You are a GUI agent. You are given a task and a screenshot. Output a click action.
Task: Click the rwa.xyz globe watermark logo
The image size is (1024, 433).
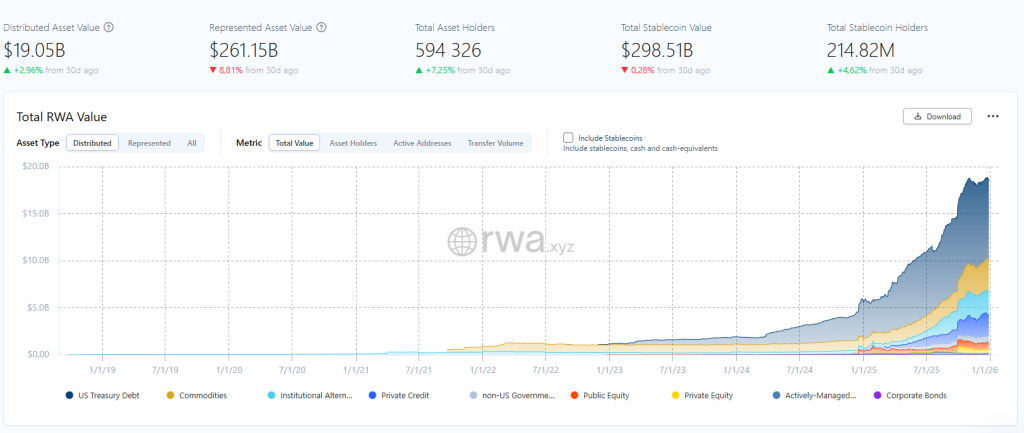coord(464,241)
